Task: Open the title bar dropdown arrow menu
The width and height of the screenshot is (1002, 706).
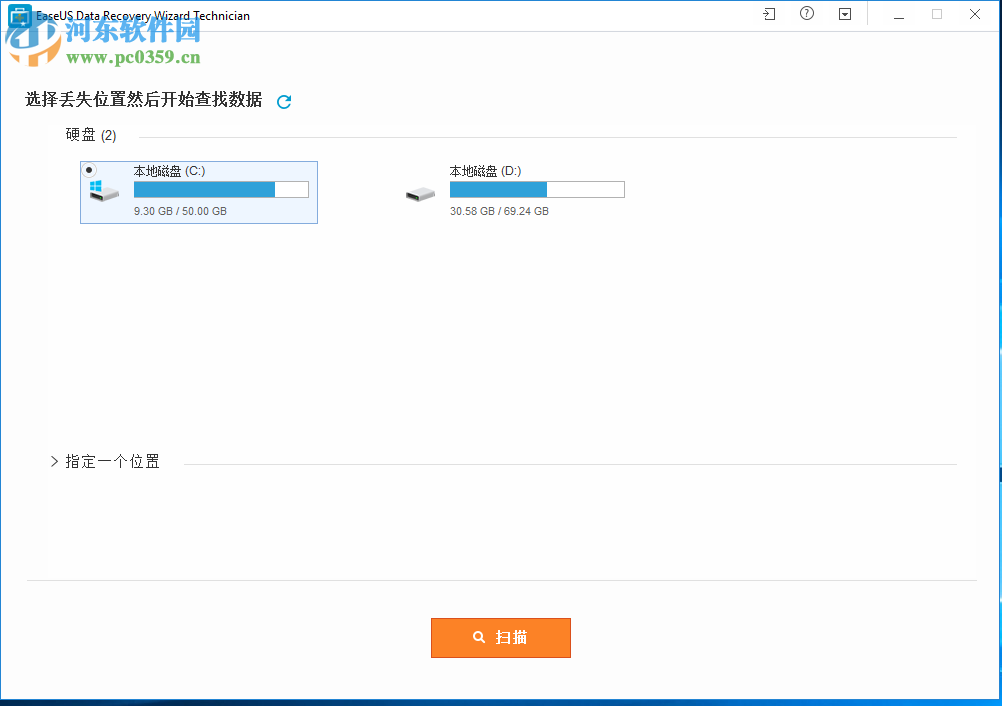Action: pos(844,14)
